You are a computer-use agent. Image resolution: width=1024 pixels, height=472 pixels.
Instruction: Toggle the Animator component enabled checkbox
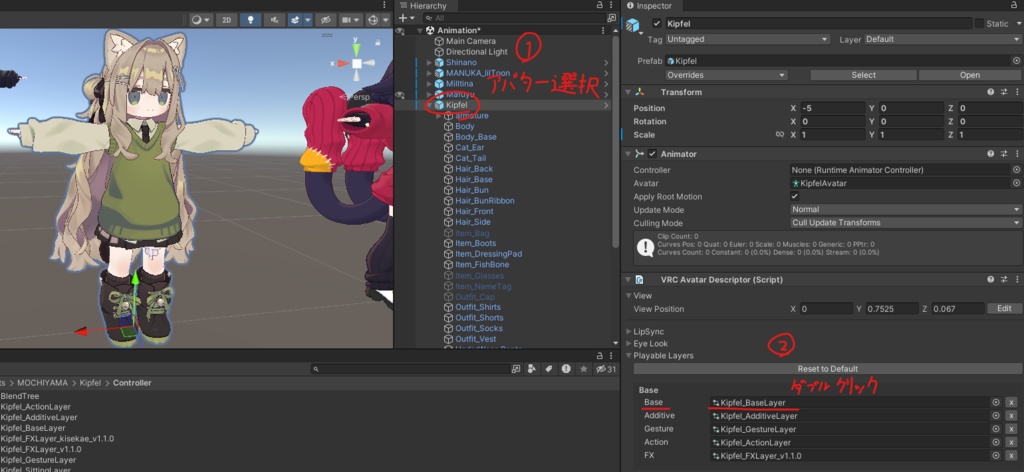[652, 154]
